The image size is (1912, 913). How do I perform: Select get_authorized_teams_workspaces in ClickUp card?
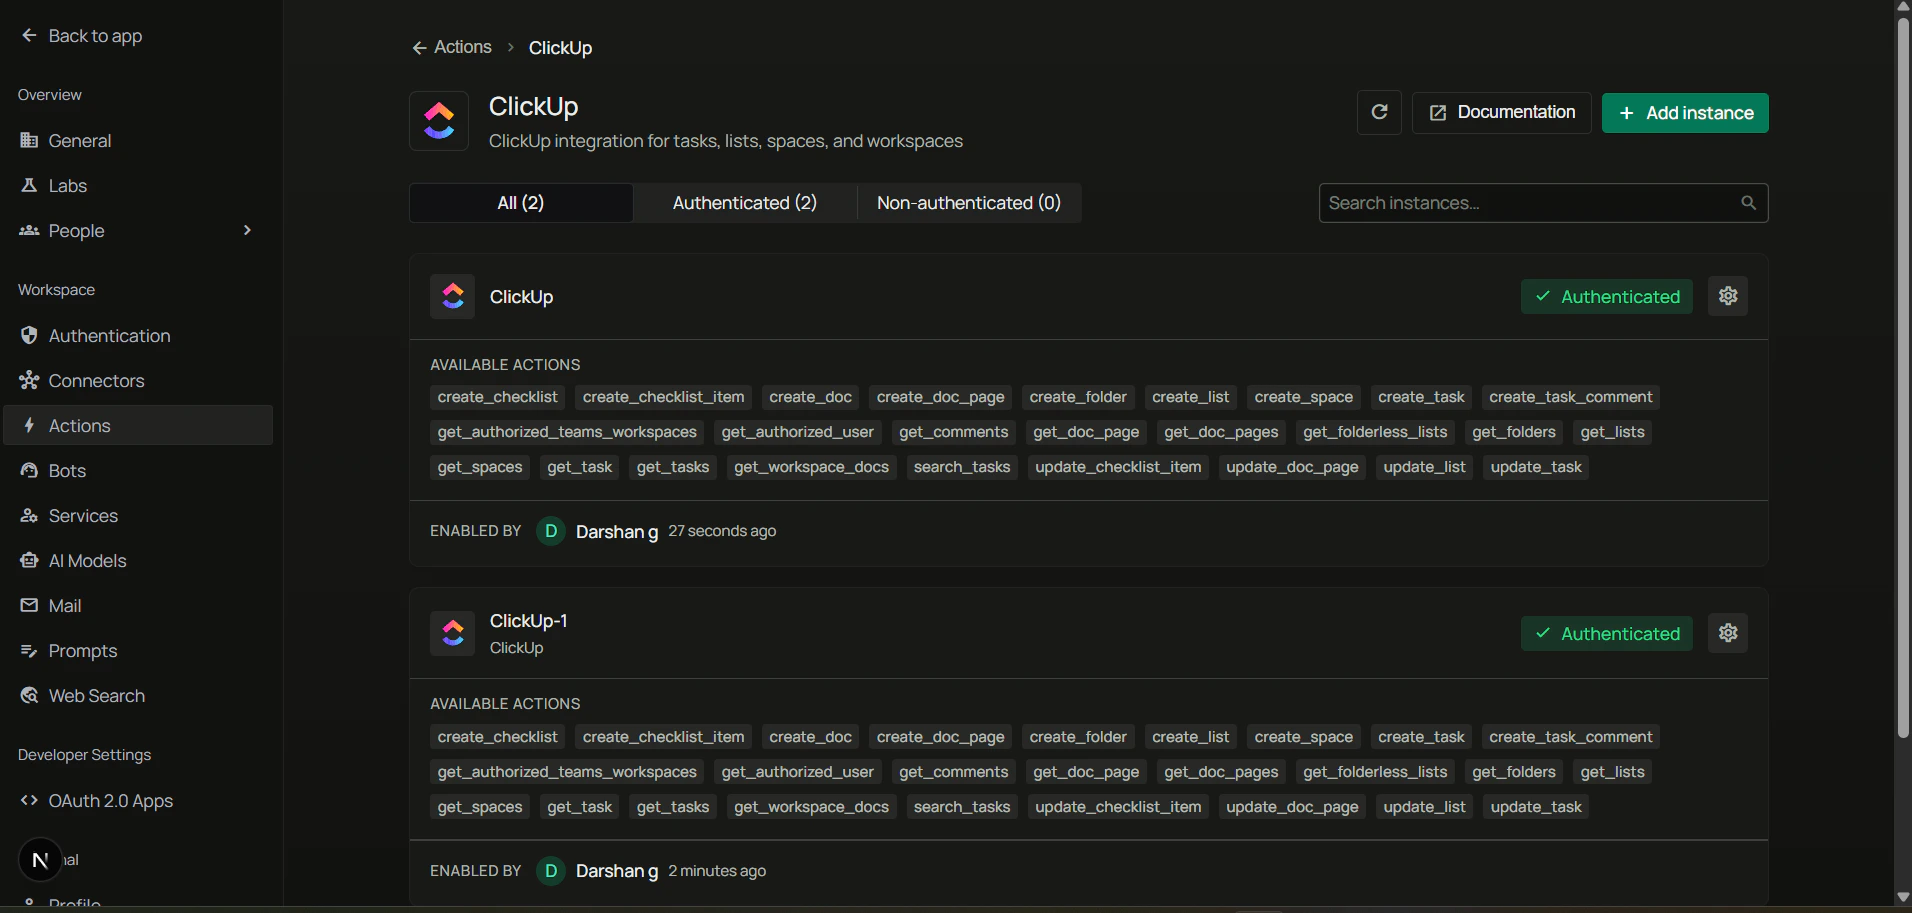567,432
